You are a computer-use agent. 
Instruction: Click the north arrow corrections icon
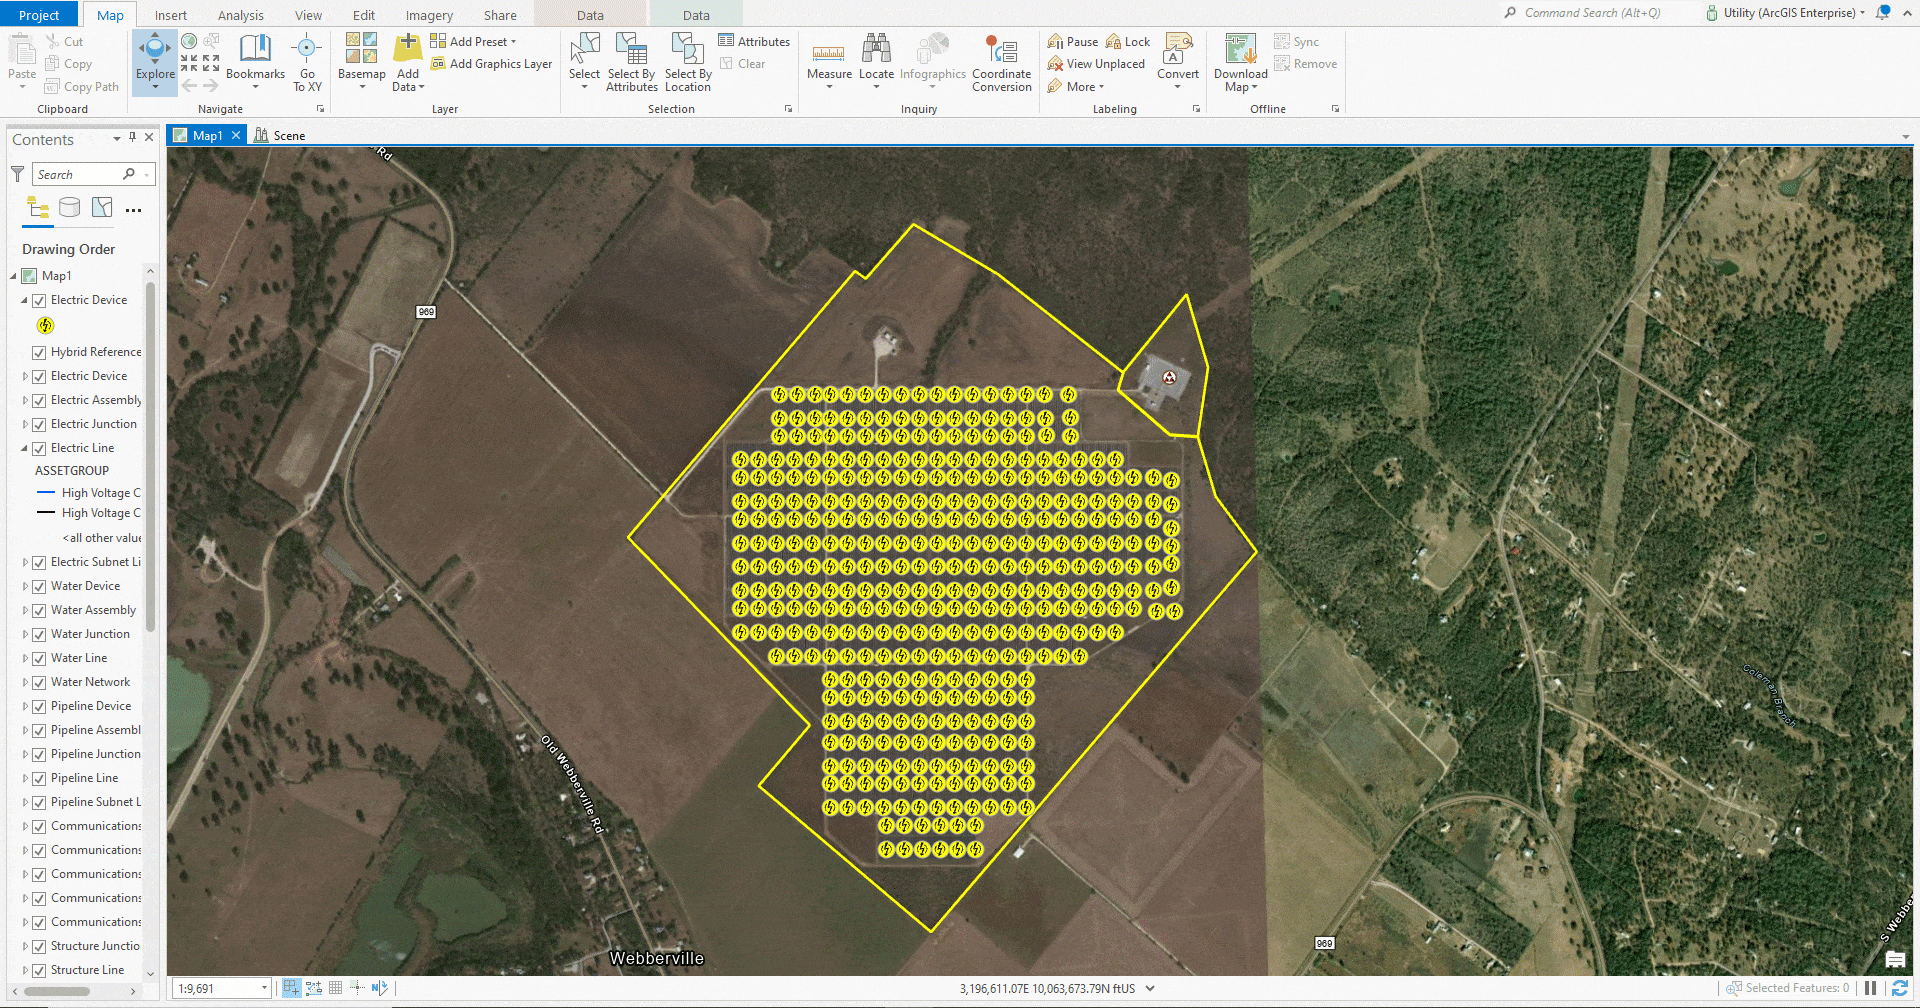pyautogui.click(x=379, y=988)
